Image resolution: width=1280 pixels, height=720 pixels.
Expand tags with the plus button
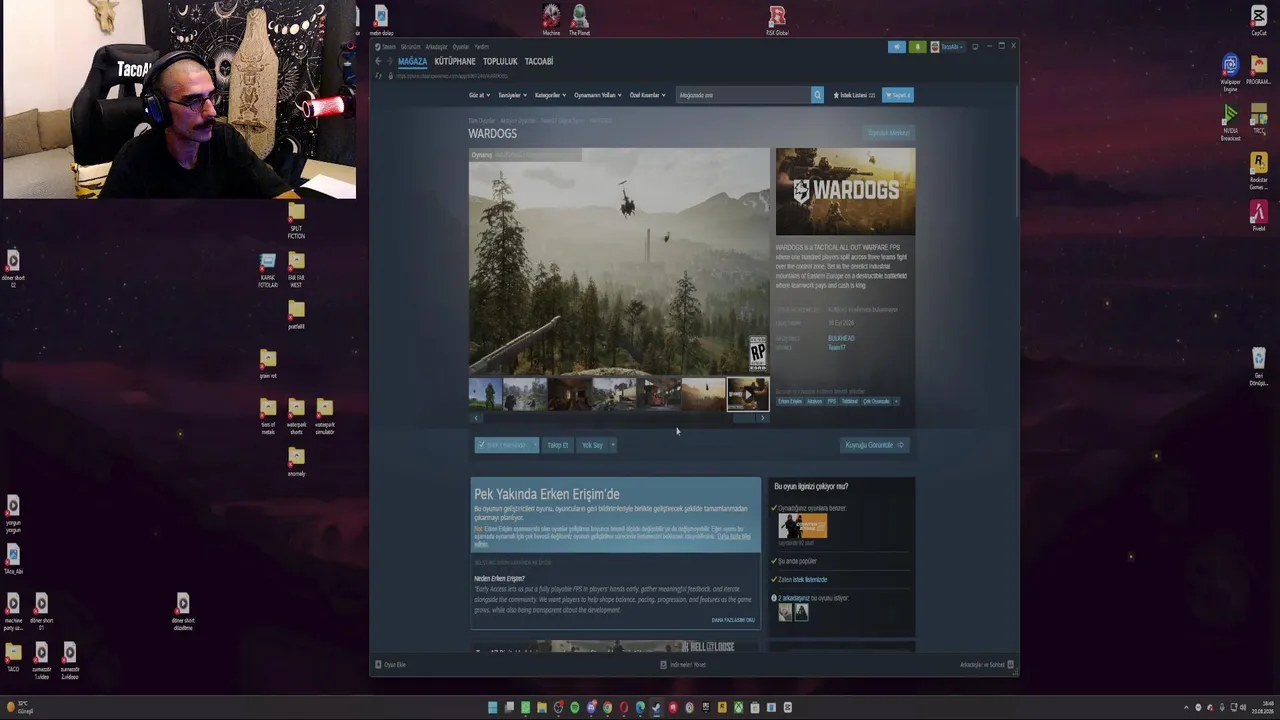point(896,401)
